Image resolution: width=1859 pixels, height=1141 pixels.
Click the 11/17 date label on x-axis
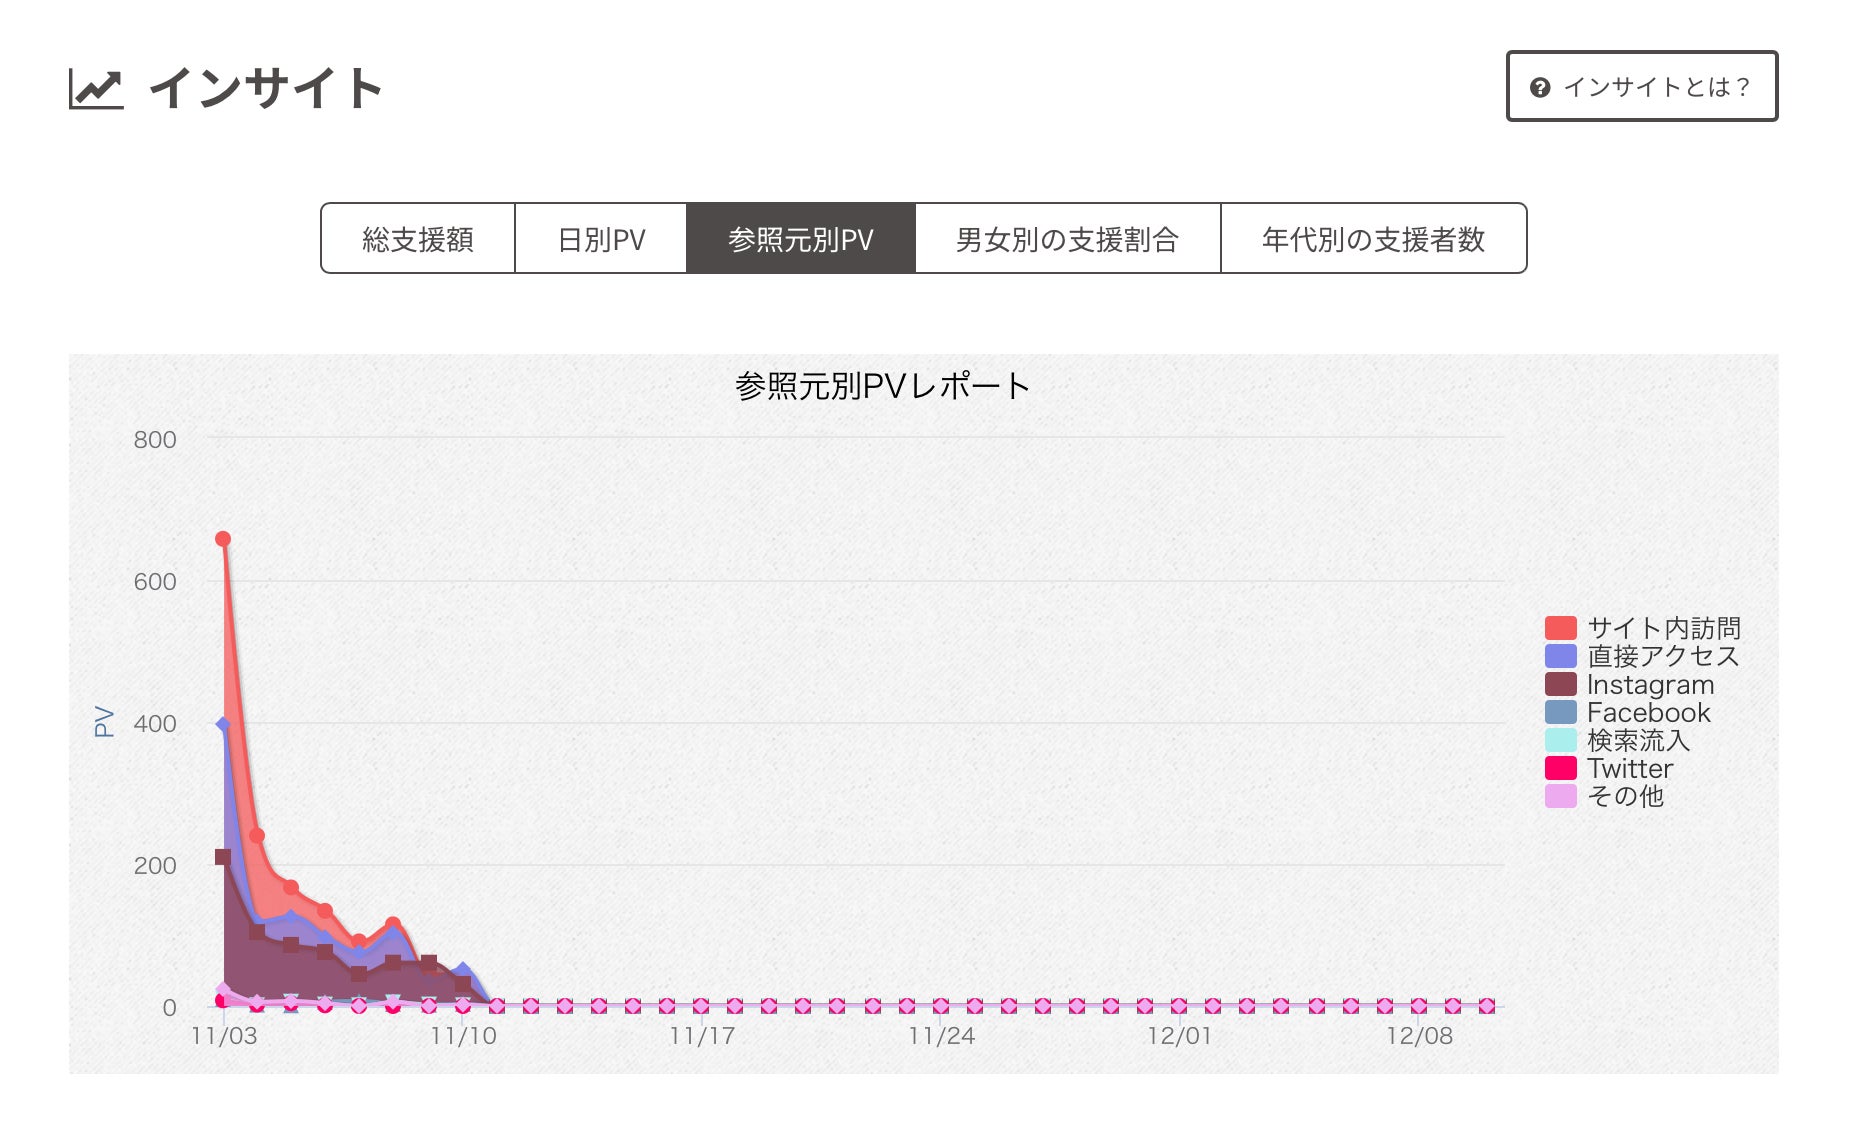click(702, 1036)
